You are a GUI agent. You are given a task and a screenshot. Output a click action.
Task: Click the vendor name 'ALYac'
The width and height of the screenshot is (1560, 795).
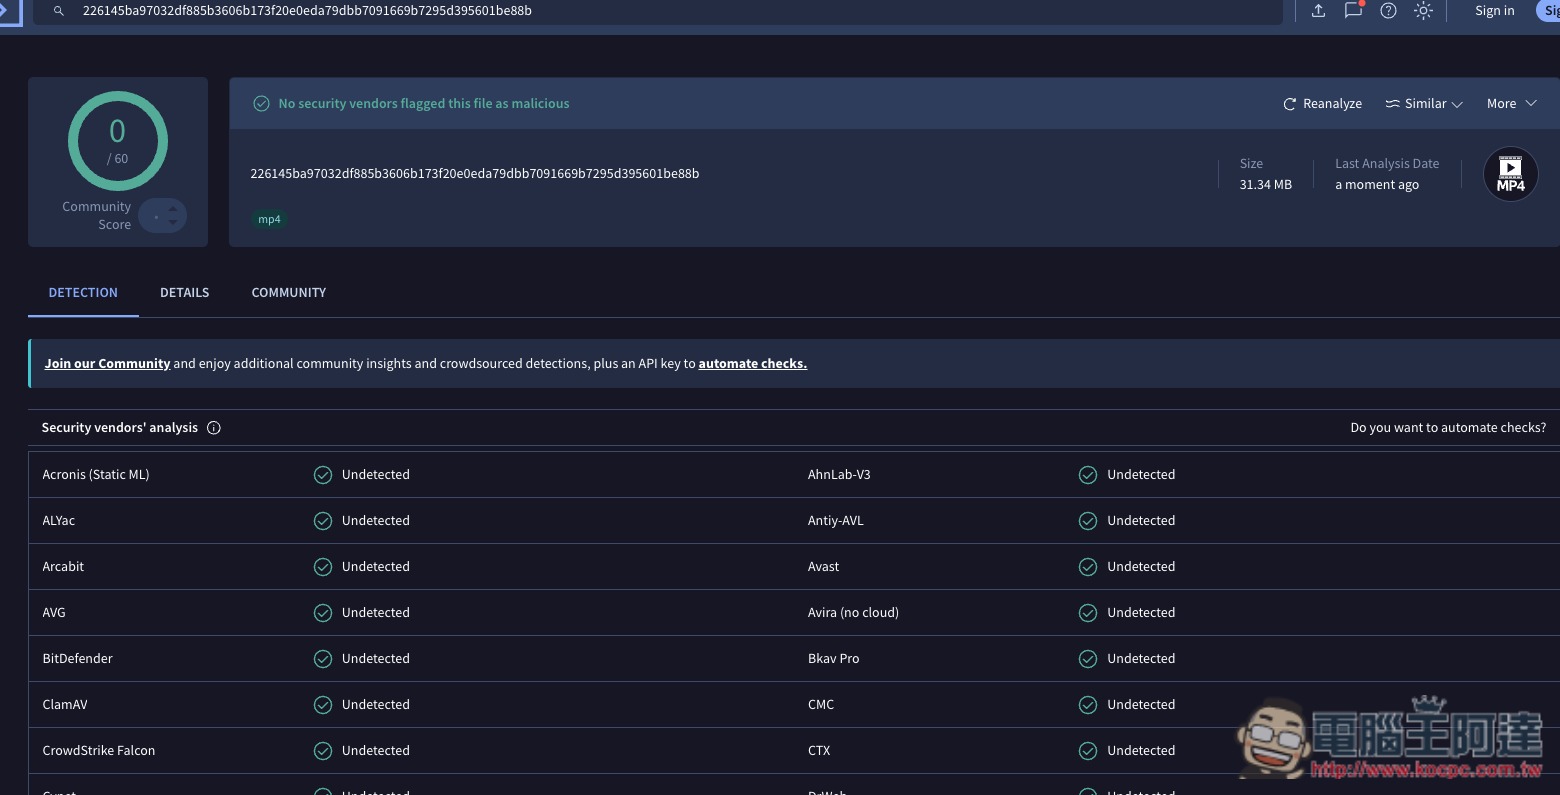(x=59, y=521)
